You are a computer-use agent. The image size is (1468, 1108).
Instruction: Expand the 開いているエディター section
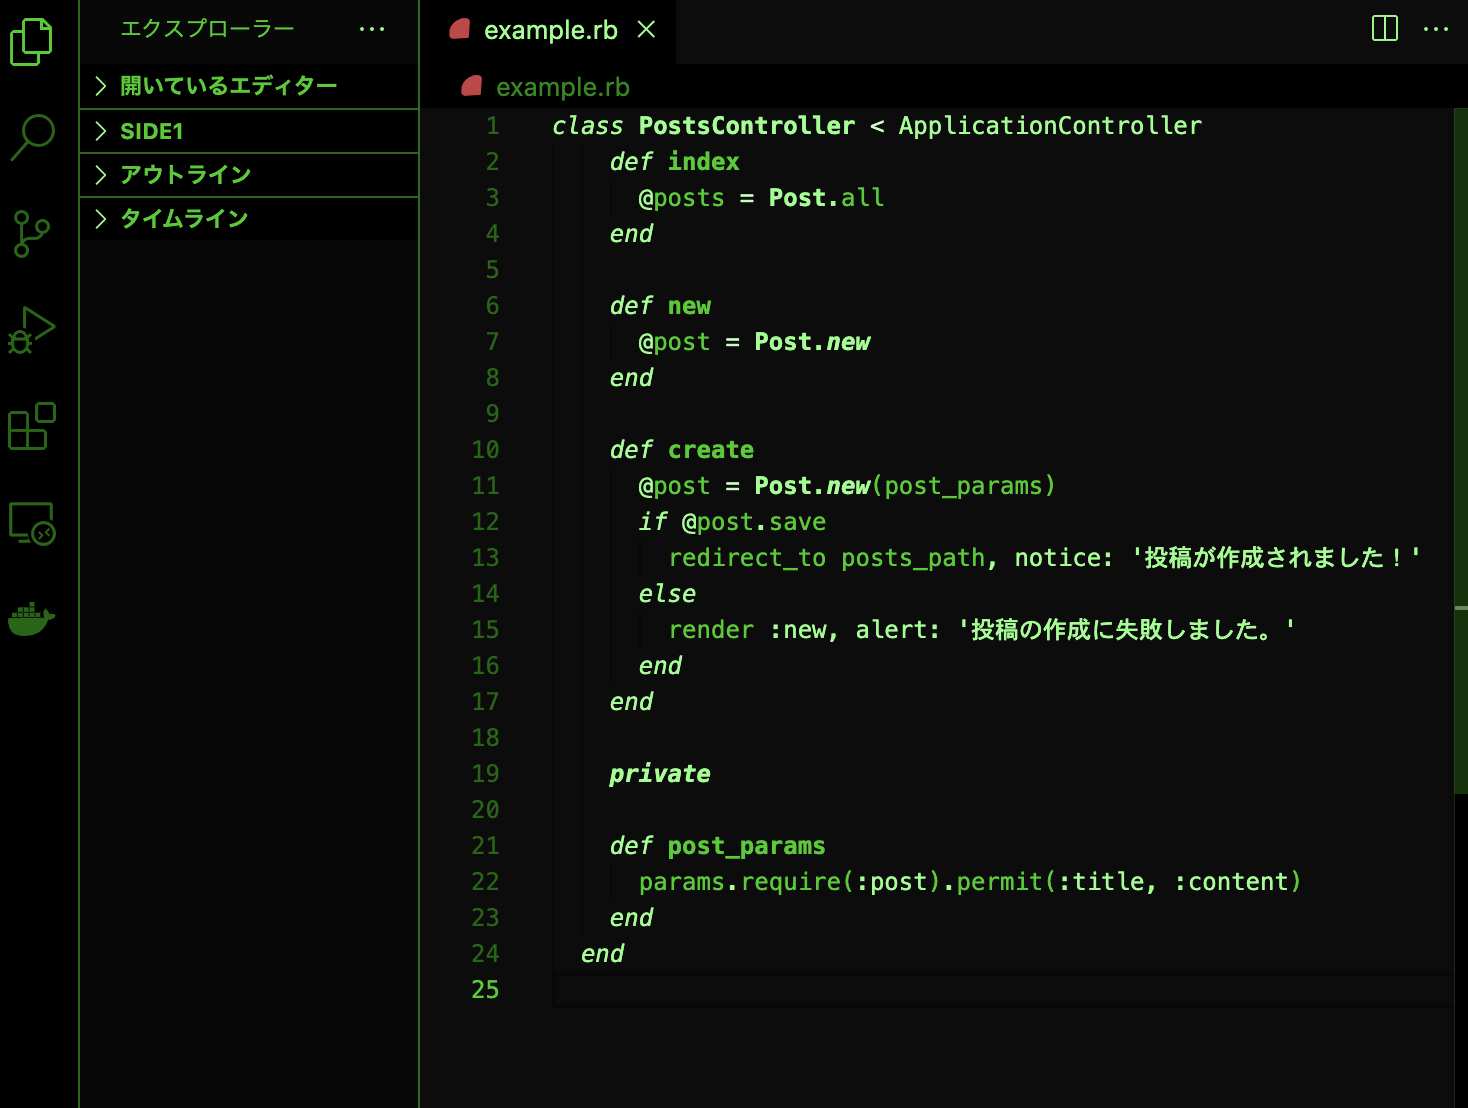coord(249,86)
